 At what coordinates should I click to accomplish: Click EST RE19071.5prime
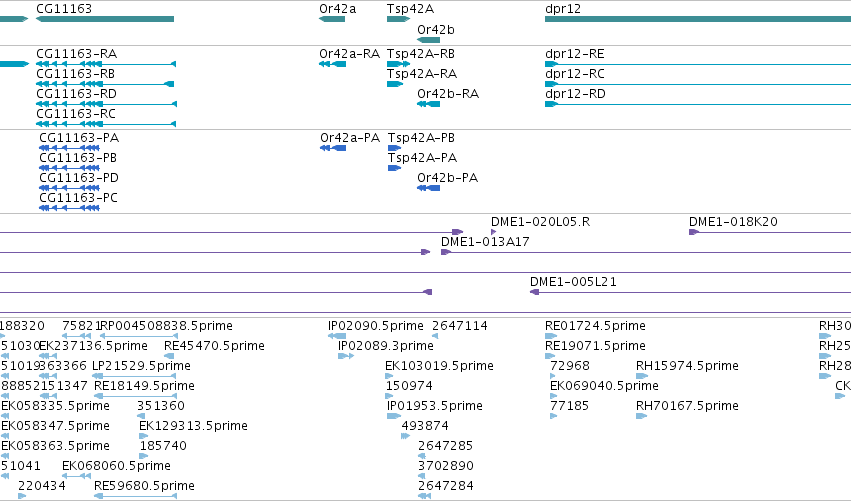[x=595, y=346]
